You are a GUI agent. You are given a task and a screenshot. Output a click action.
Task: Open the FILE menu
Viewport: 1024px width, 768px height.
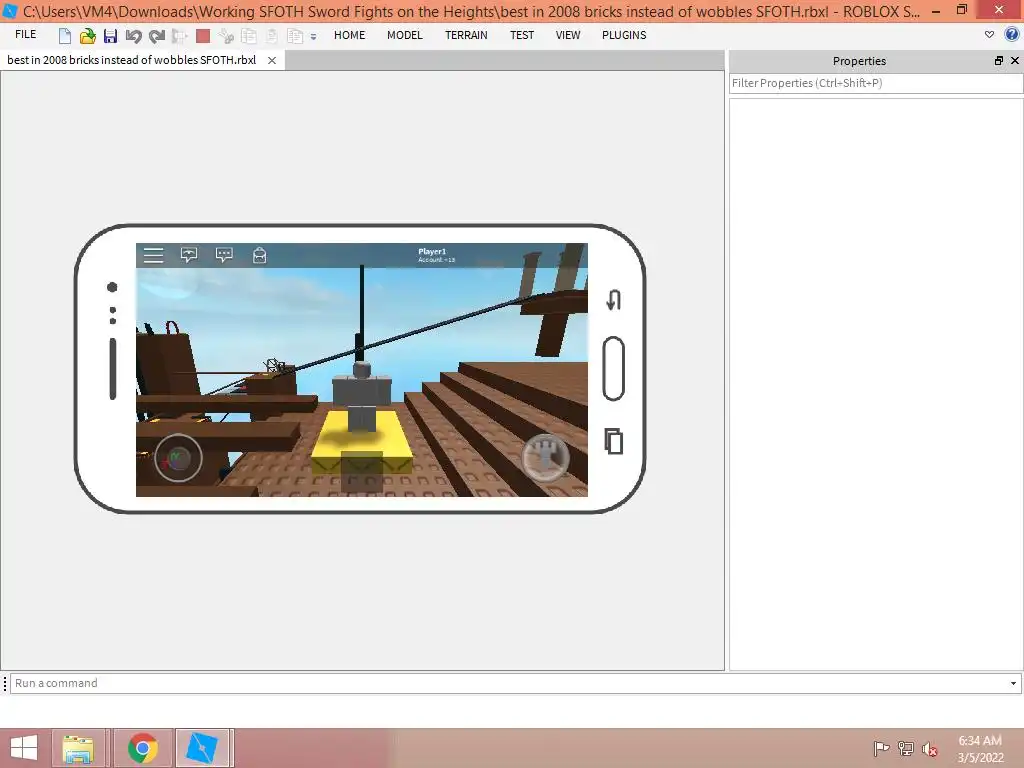click(x=25, y=35)
